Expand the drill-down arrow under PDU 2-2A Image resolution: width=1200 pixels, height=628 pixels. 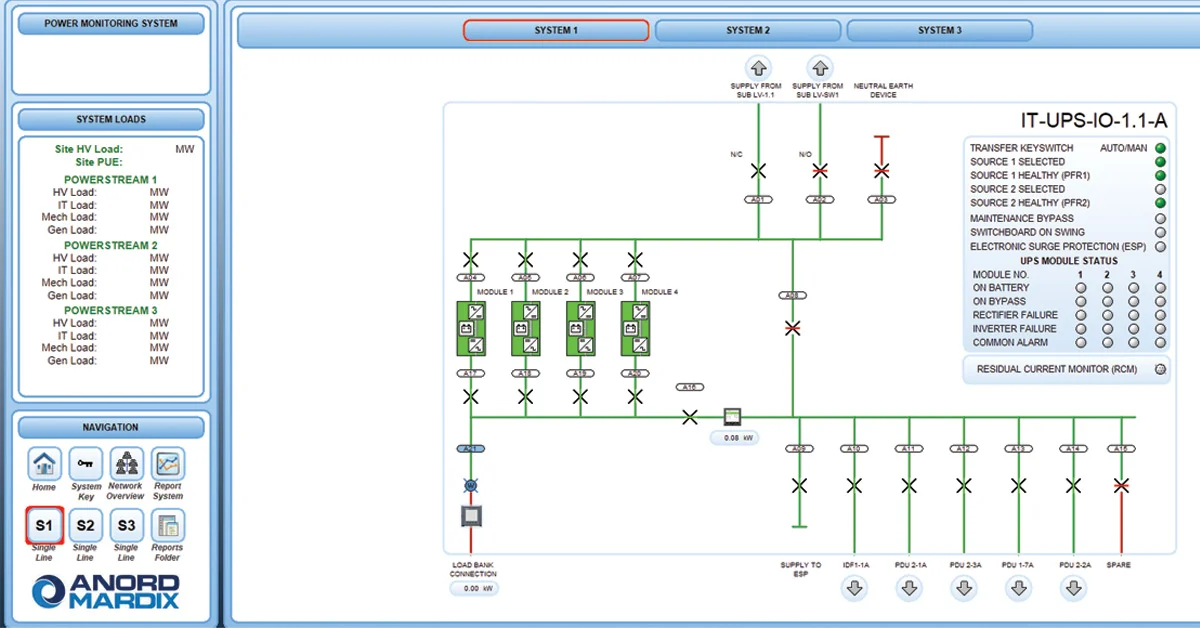click(1074, 589)
